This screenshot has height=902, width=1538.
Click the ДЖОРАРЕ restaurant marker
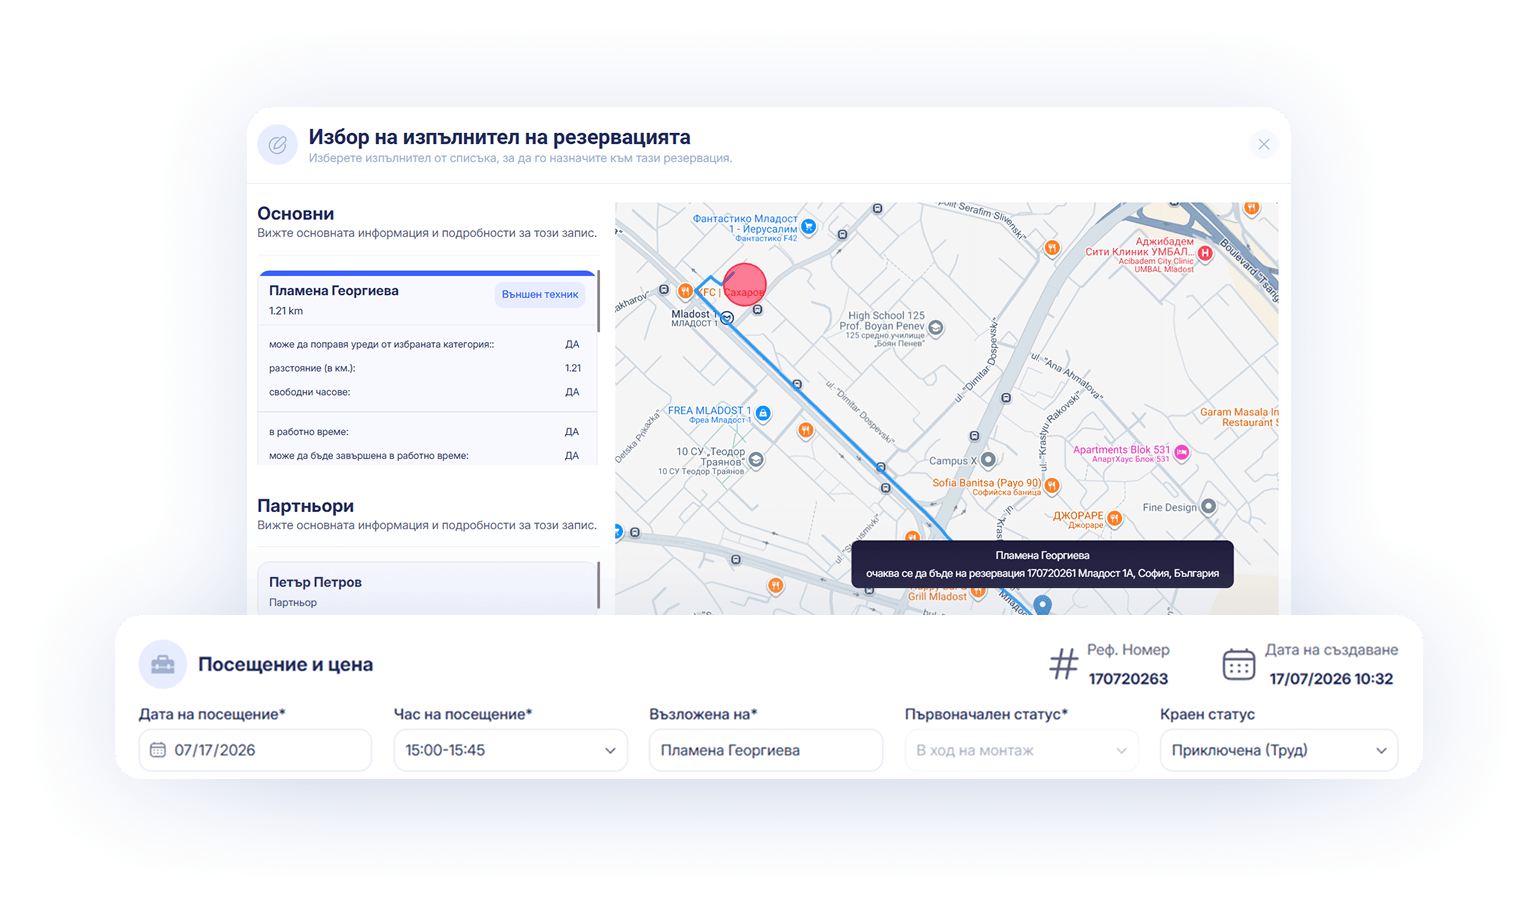coord(1115,518)
